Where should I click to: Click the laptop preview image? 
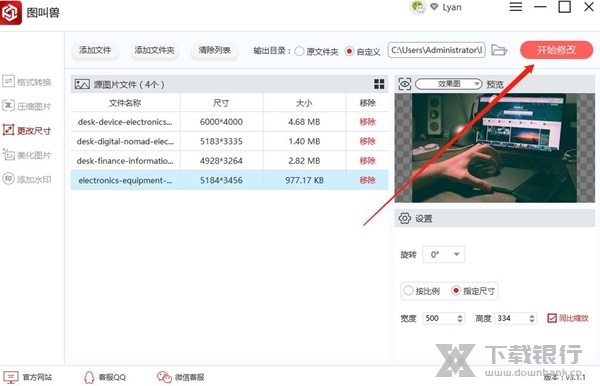(x=494, y=148)
